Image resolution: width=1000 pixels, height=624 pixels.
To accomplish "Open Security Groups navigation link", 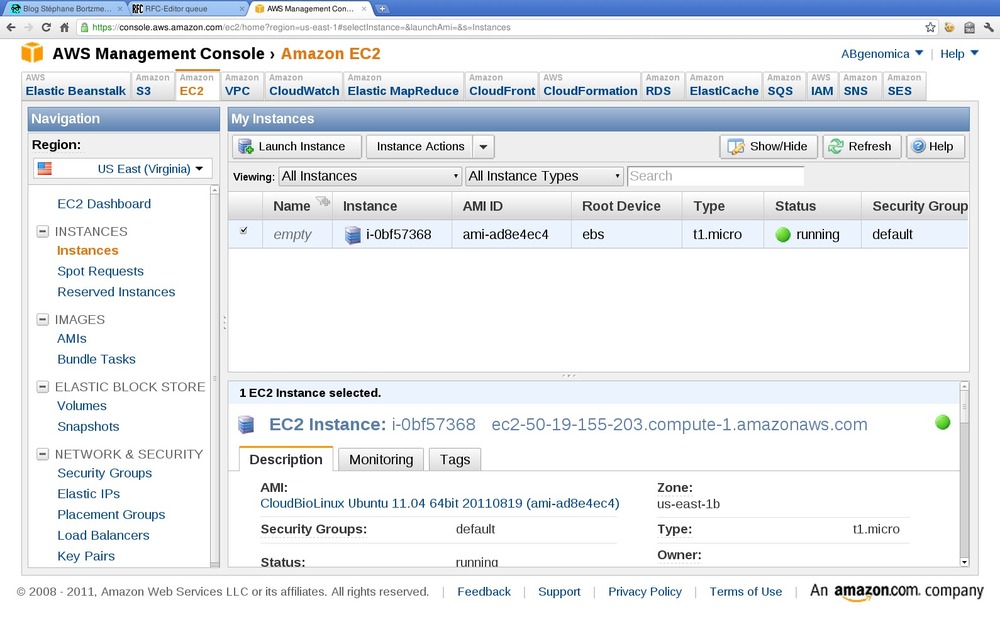I will [105, 473].
